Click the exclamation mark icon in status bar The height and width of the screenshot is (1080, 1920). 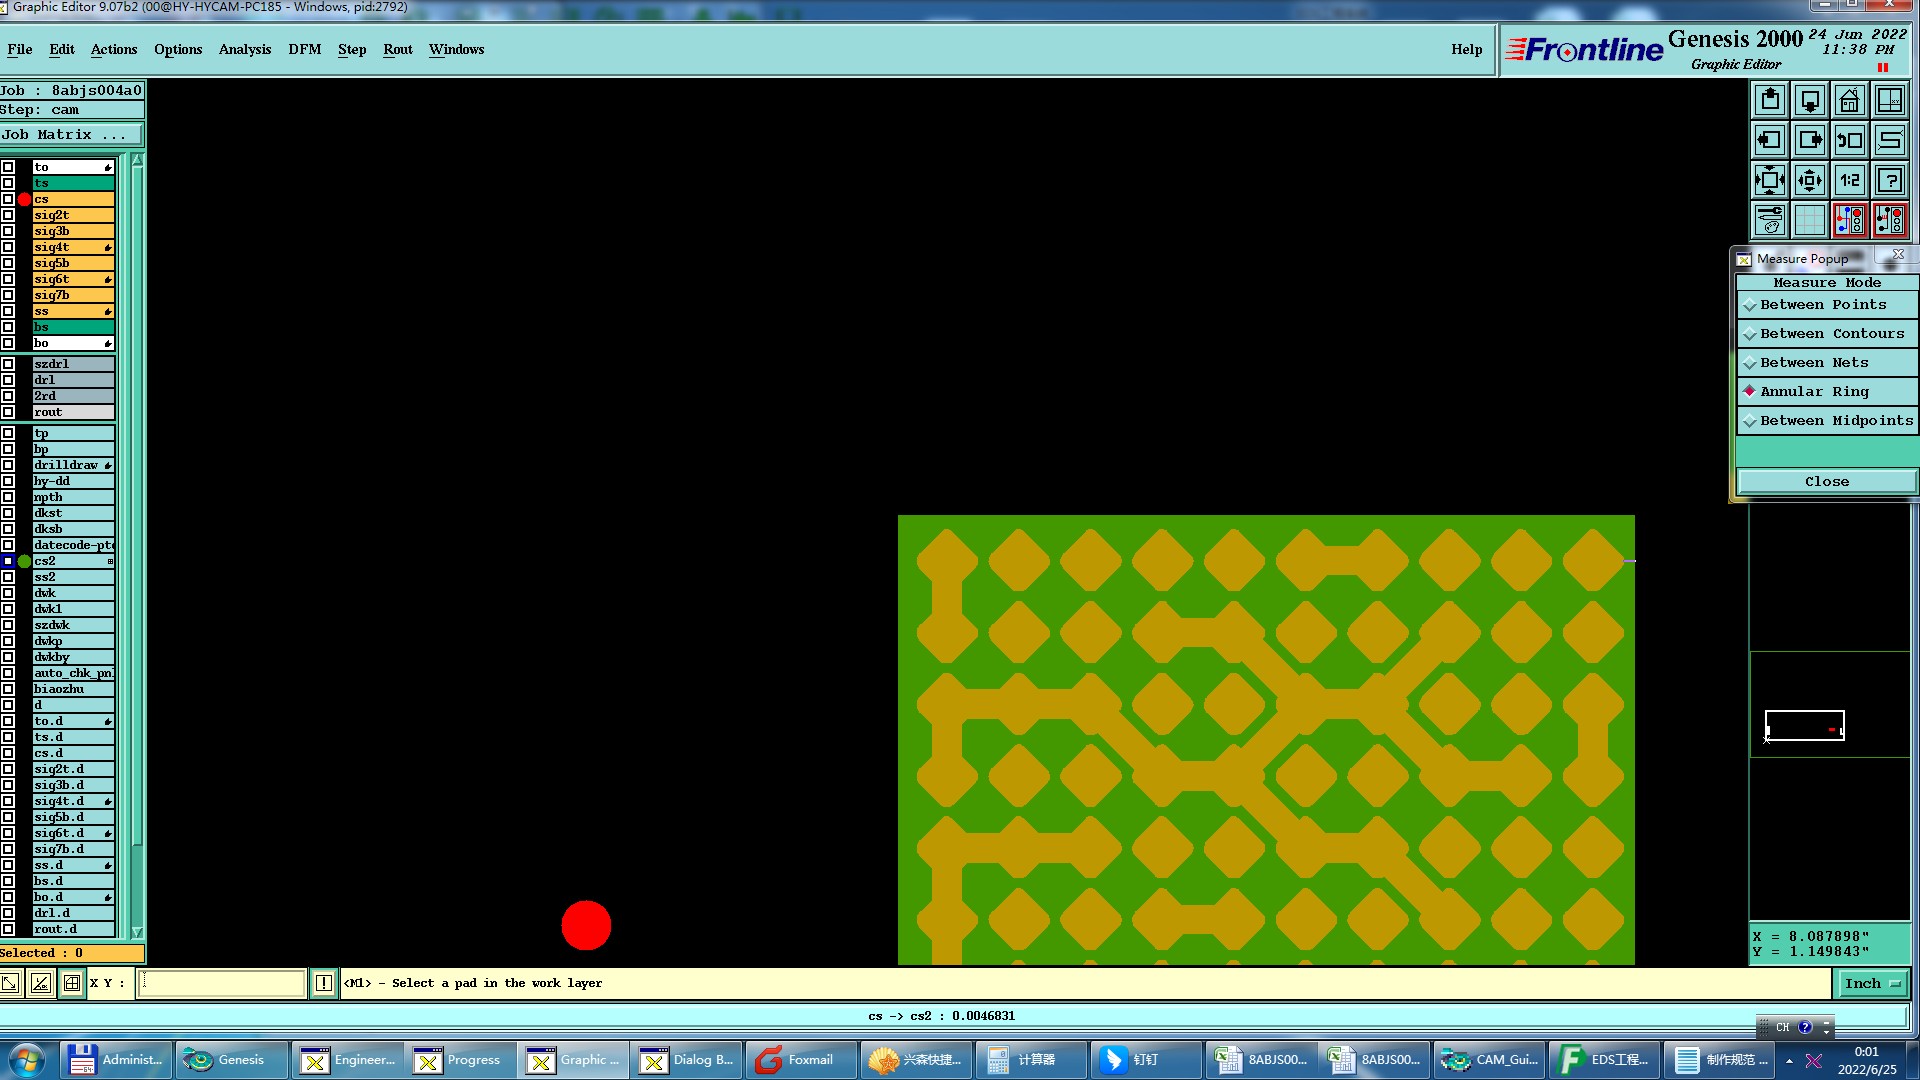(324, 983)
